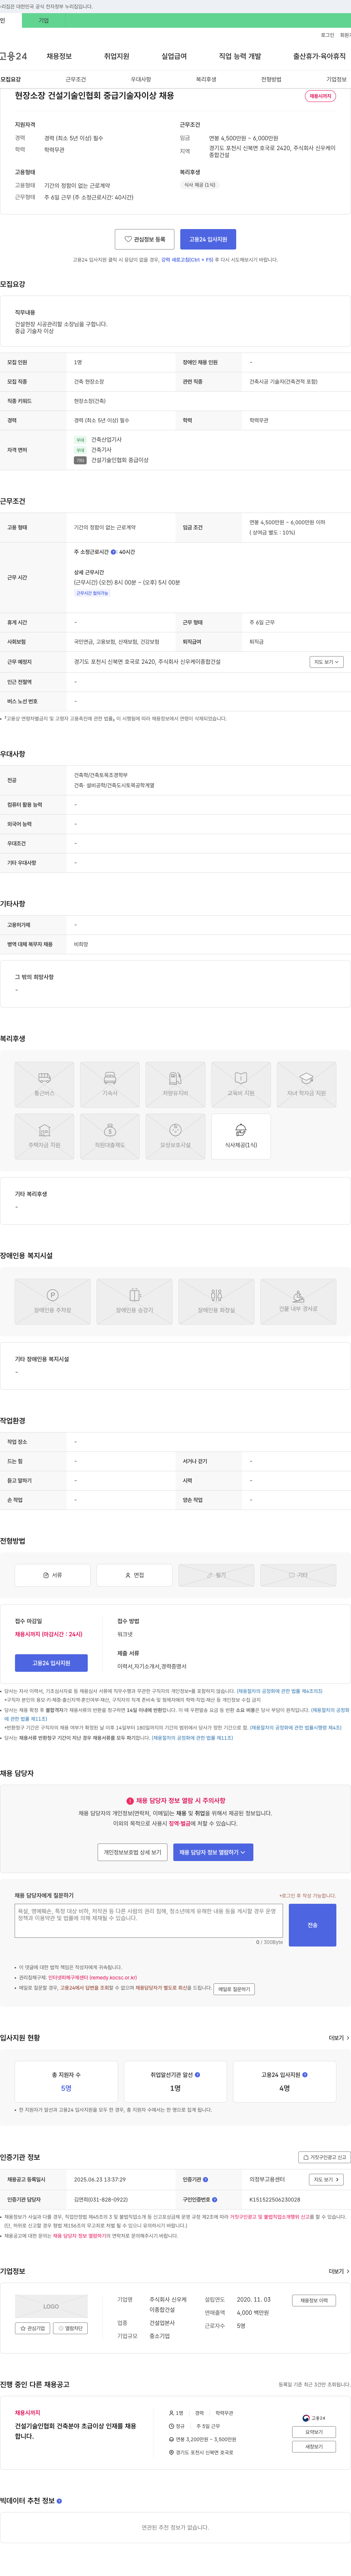
Task: Click the 필기 screening method tile
Action: [x=216, y=1575]
